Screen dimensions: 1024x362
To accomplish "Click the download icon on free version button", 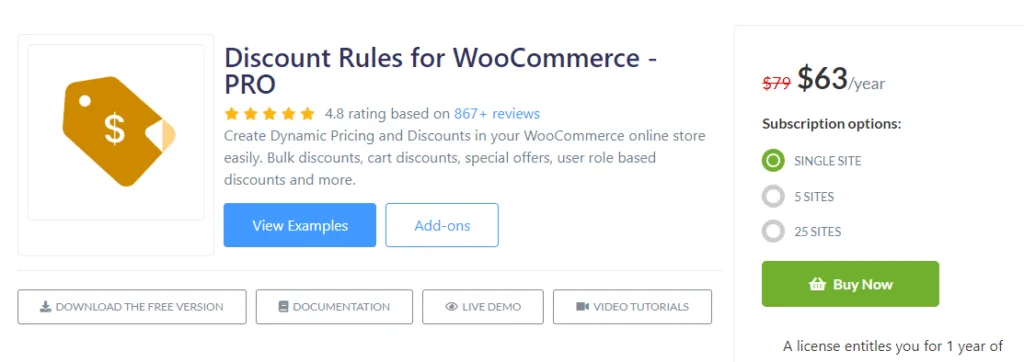I will 46,306.
